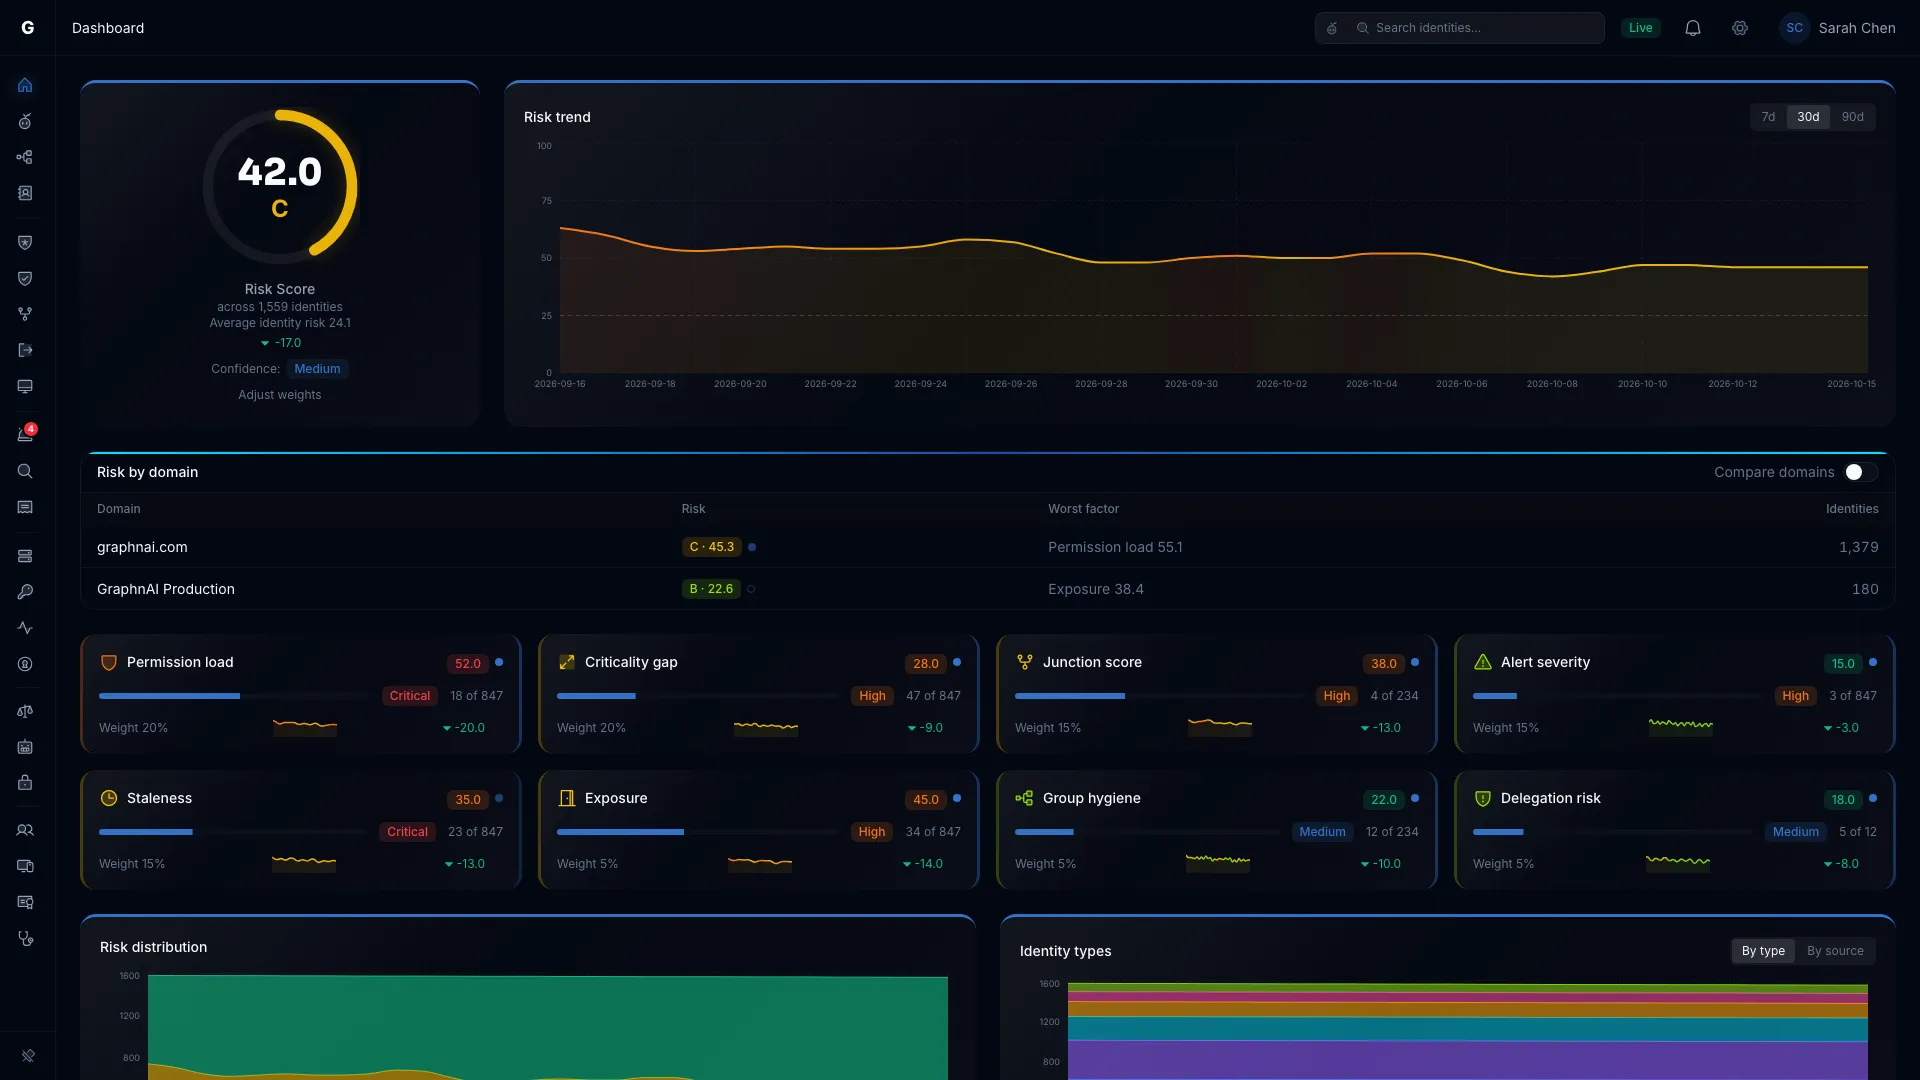Click the robot face sidebar icon
This screenshot has width=1920, height=1080.
pyautogui.click(x=25, y=747)
